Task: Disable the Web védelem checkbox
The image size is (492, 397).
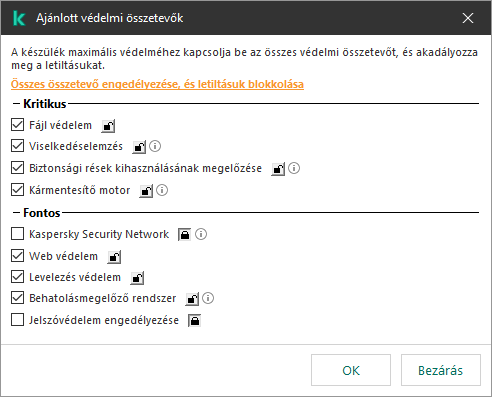Action: (17, 256)
